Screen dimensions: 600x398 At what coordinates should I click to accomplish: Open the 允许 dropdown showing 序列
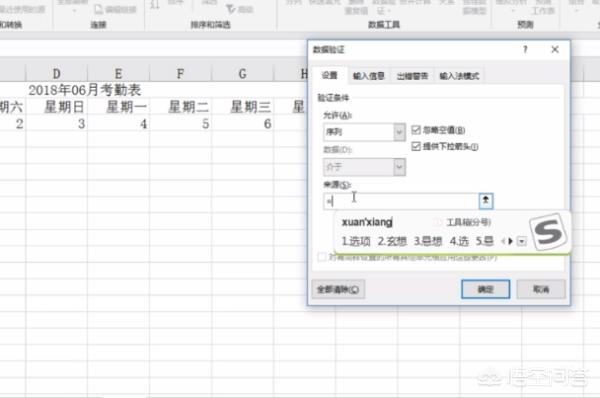tap(364, 132)
